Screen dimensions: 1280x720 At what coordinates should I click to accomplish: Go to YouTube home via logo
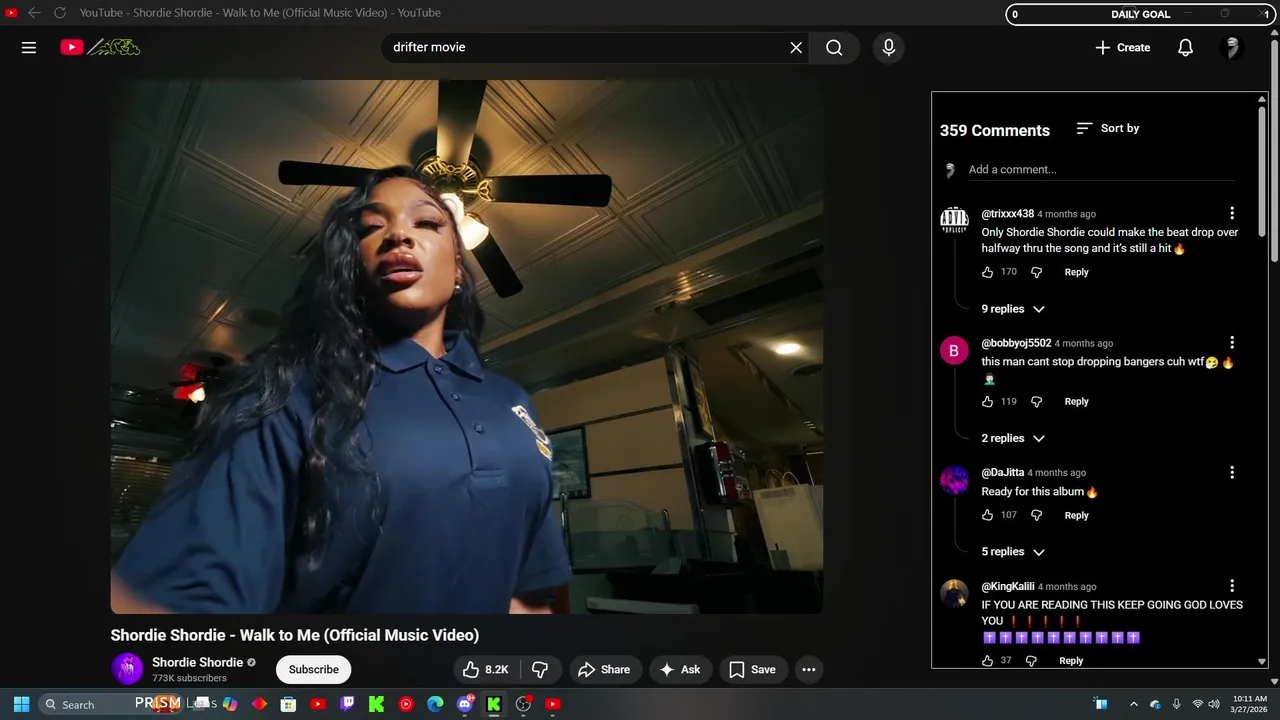(100, 47)
